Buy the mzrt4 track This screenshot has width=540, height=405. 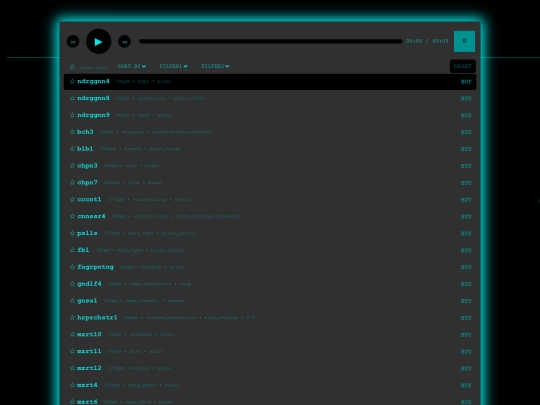[x=466, y=386]
